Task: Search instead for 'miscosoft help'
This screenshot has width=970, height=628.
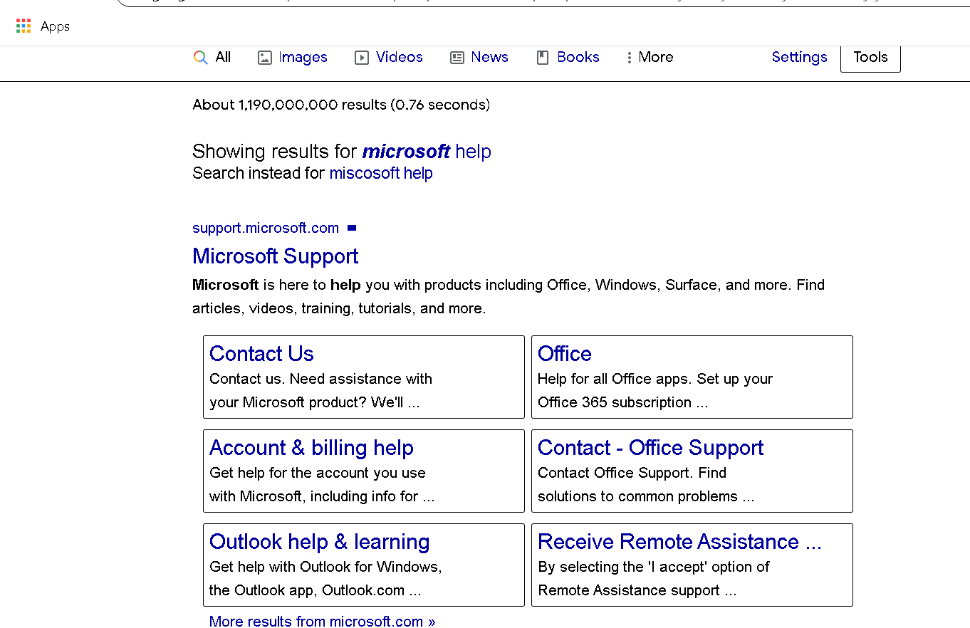Action: click(x=381, y=173)
